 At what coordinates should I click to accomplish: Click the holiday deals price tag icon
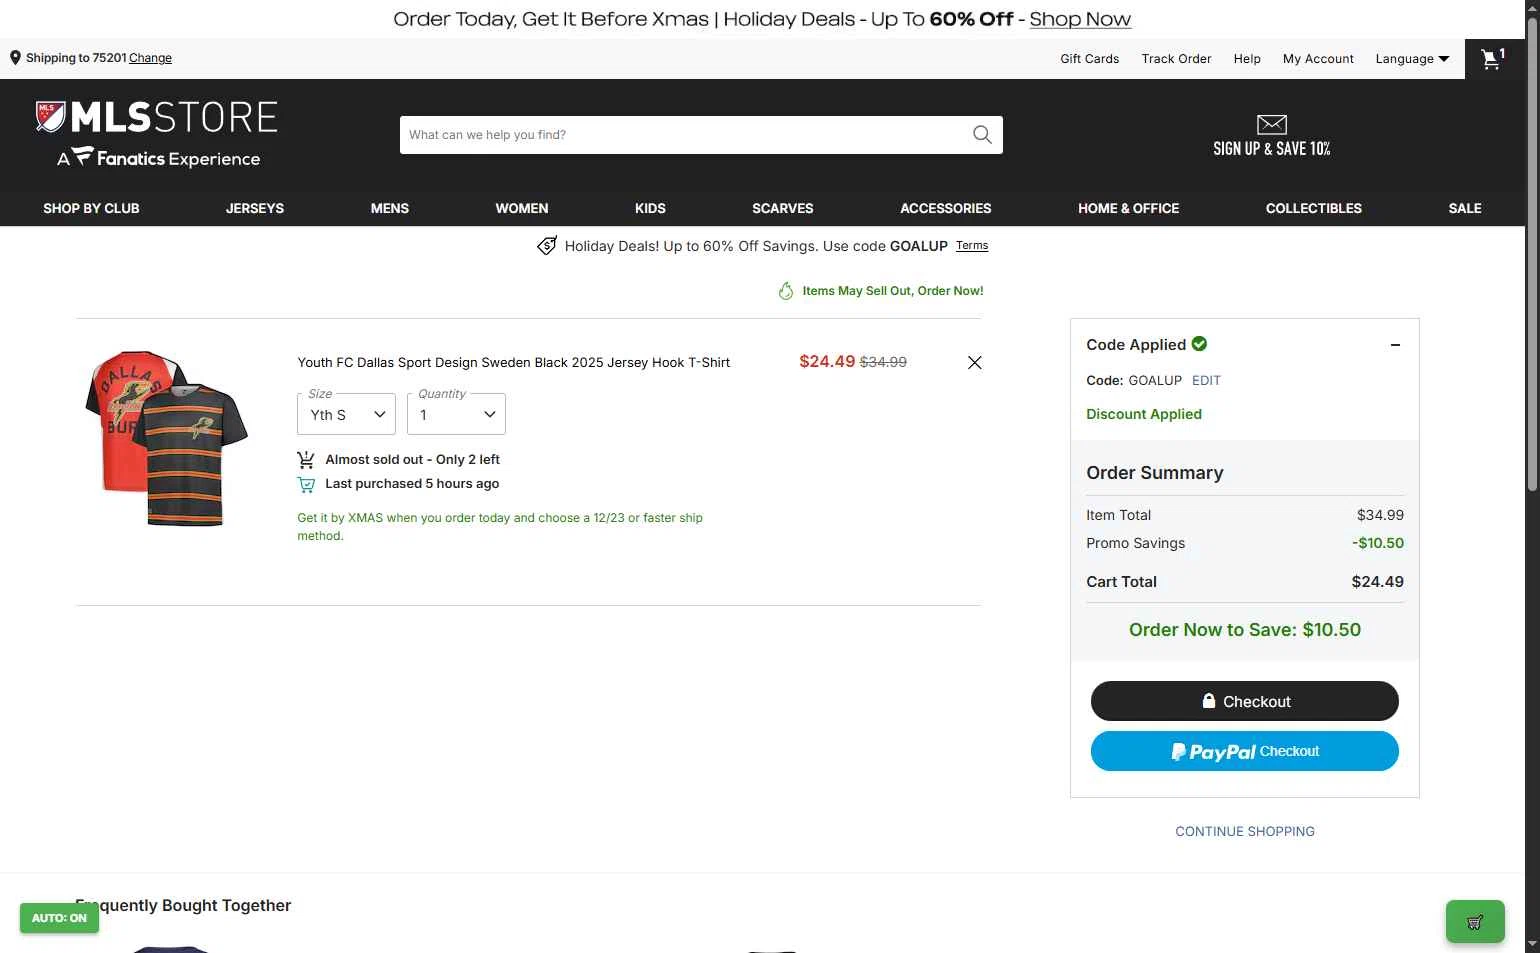click(x=547, y=246)
